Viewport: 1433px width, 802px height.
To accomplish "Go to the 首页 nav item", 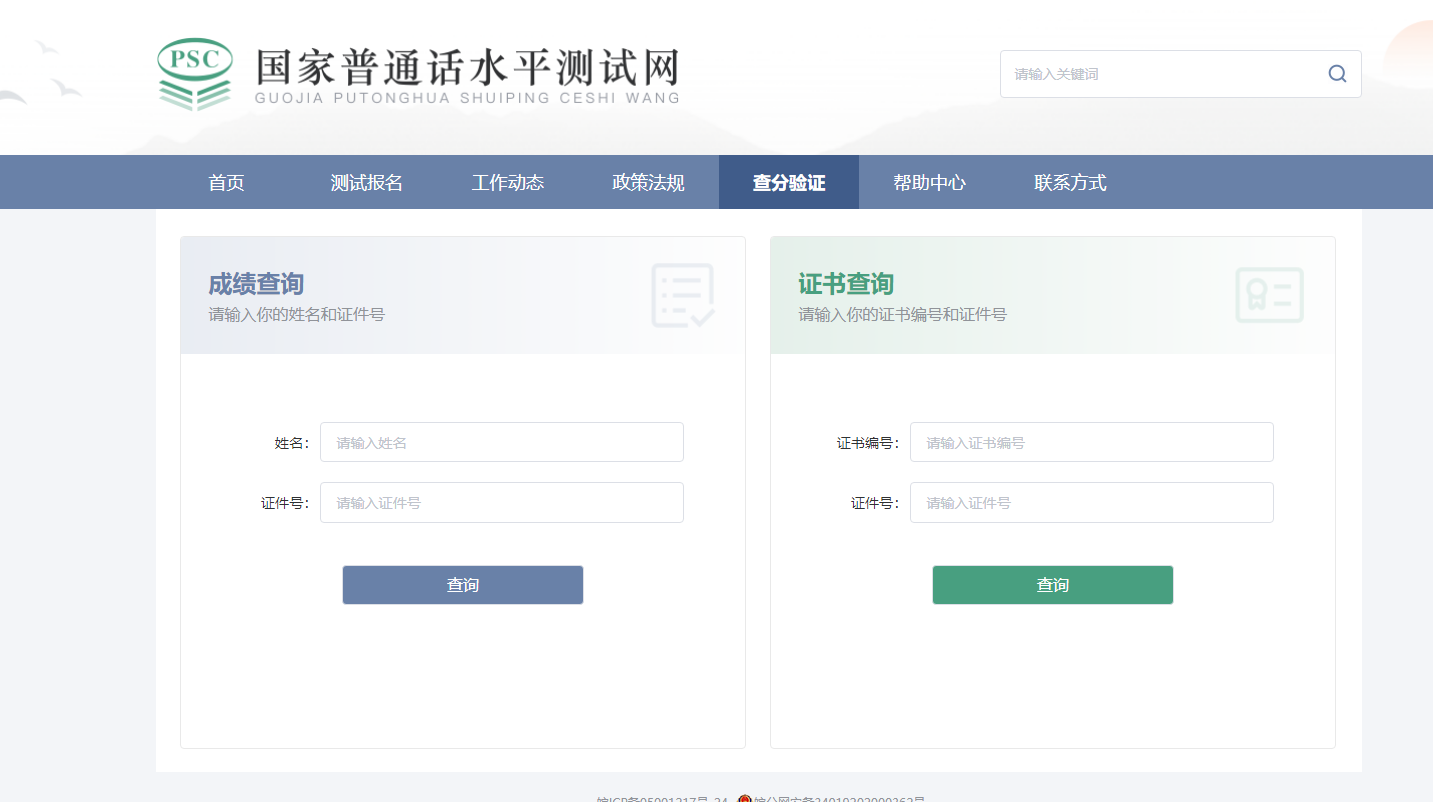I will pos(226,183).
